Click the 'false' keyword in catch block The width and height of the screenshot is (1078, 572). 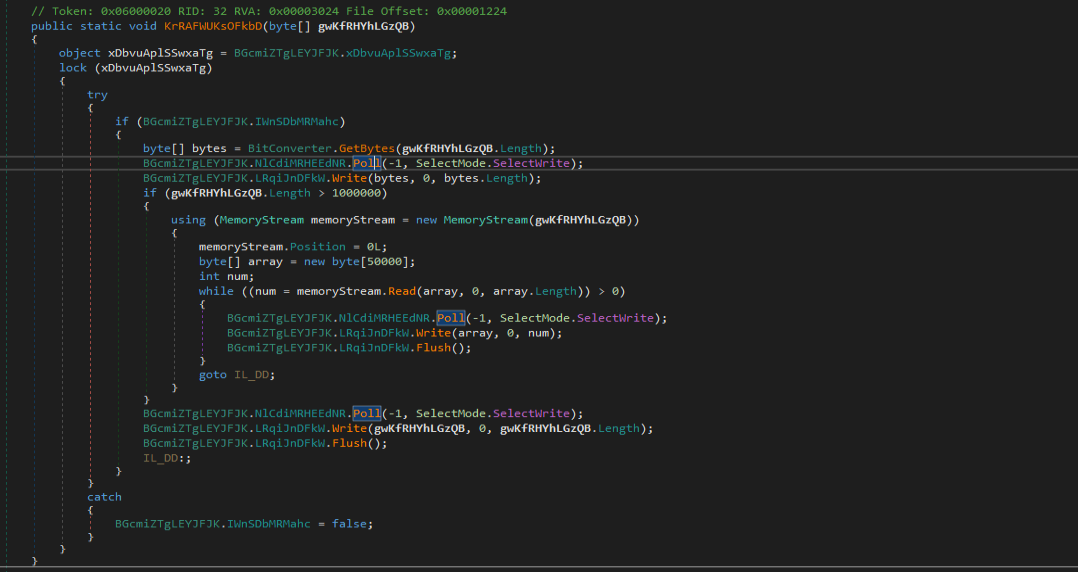pos(349,524)
